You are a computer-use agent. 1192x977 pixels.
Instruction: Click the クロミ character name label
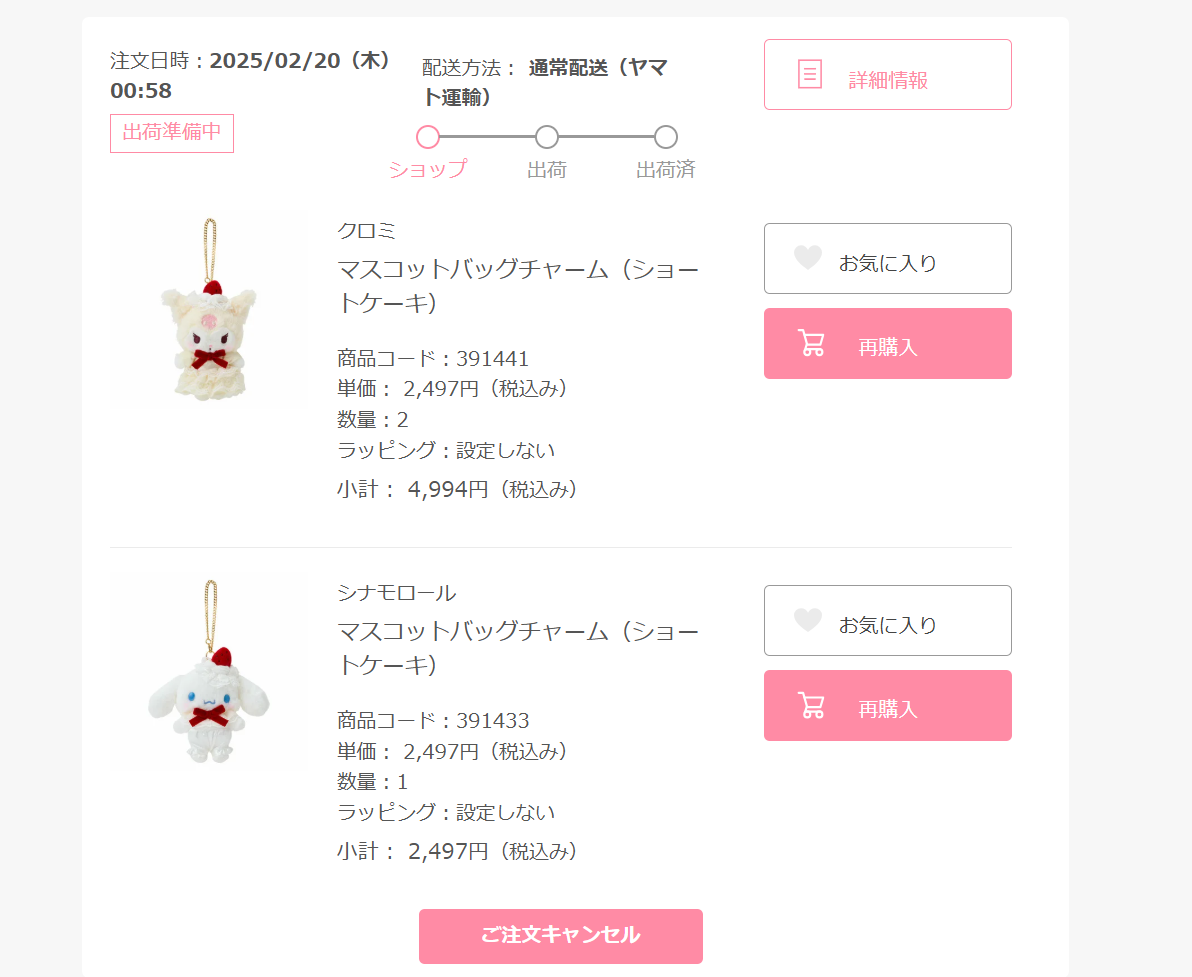pos(366,230)
